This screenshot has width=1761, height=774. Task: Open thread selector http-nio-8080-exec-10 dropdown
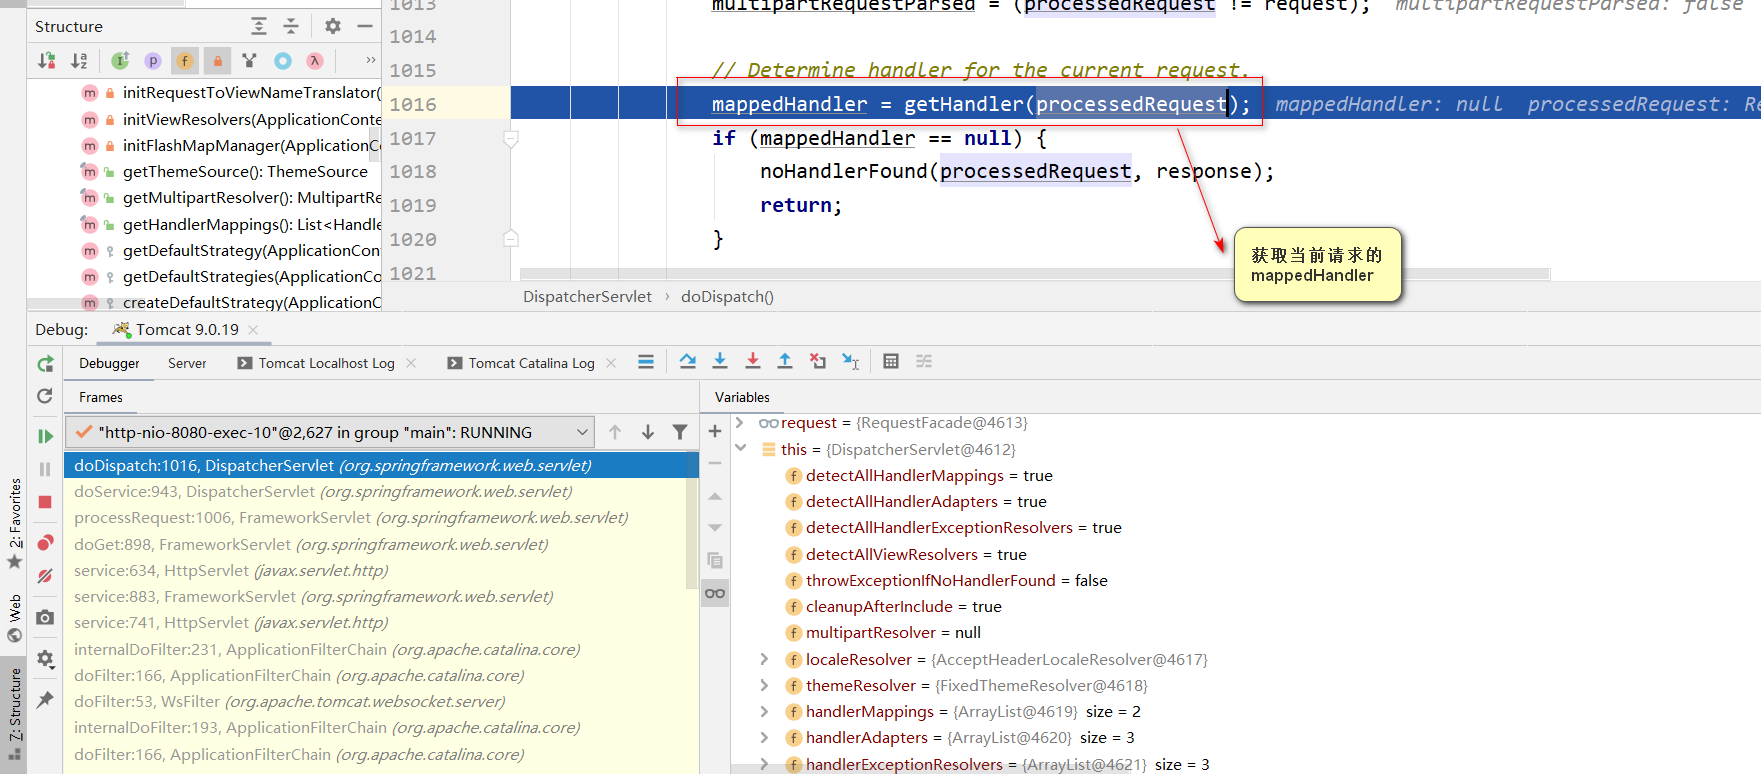330,432
